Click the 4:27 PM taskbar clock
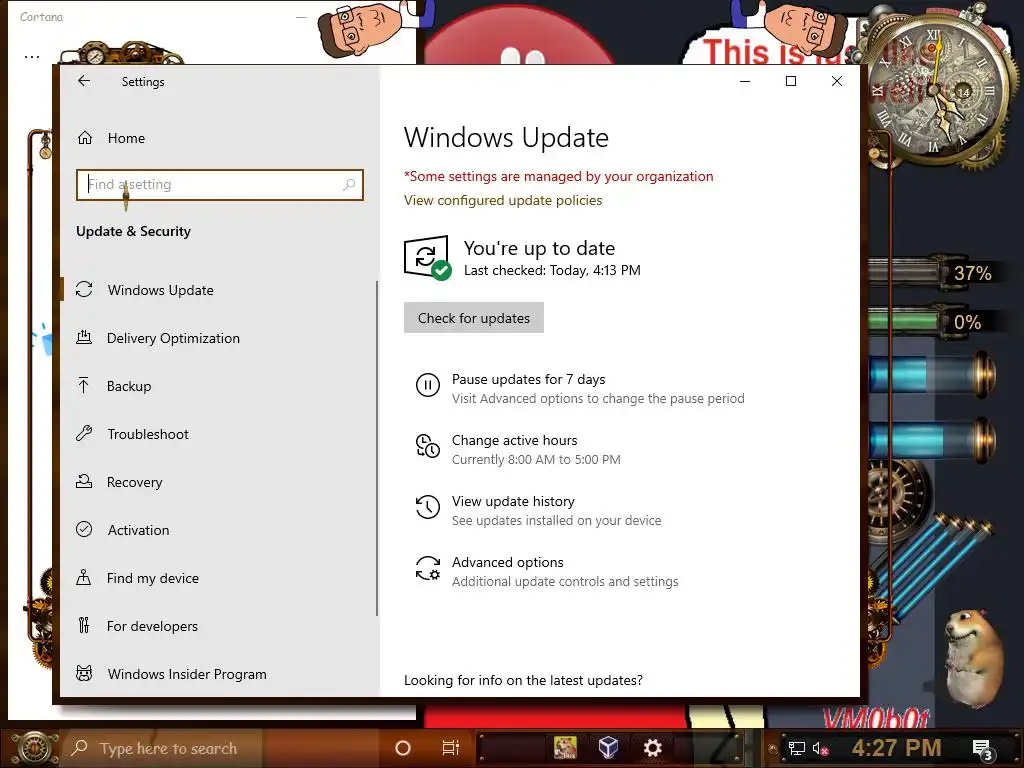The width and height of the screenshot is (1024, 768). [897, 748]
